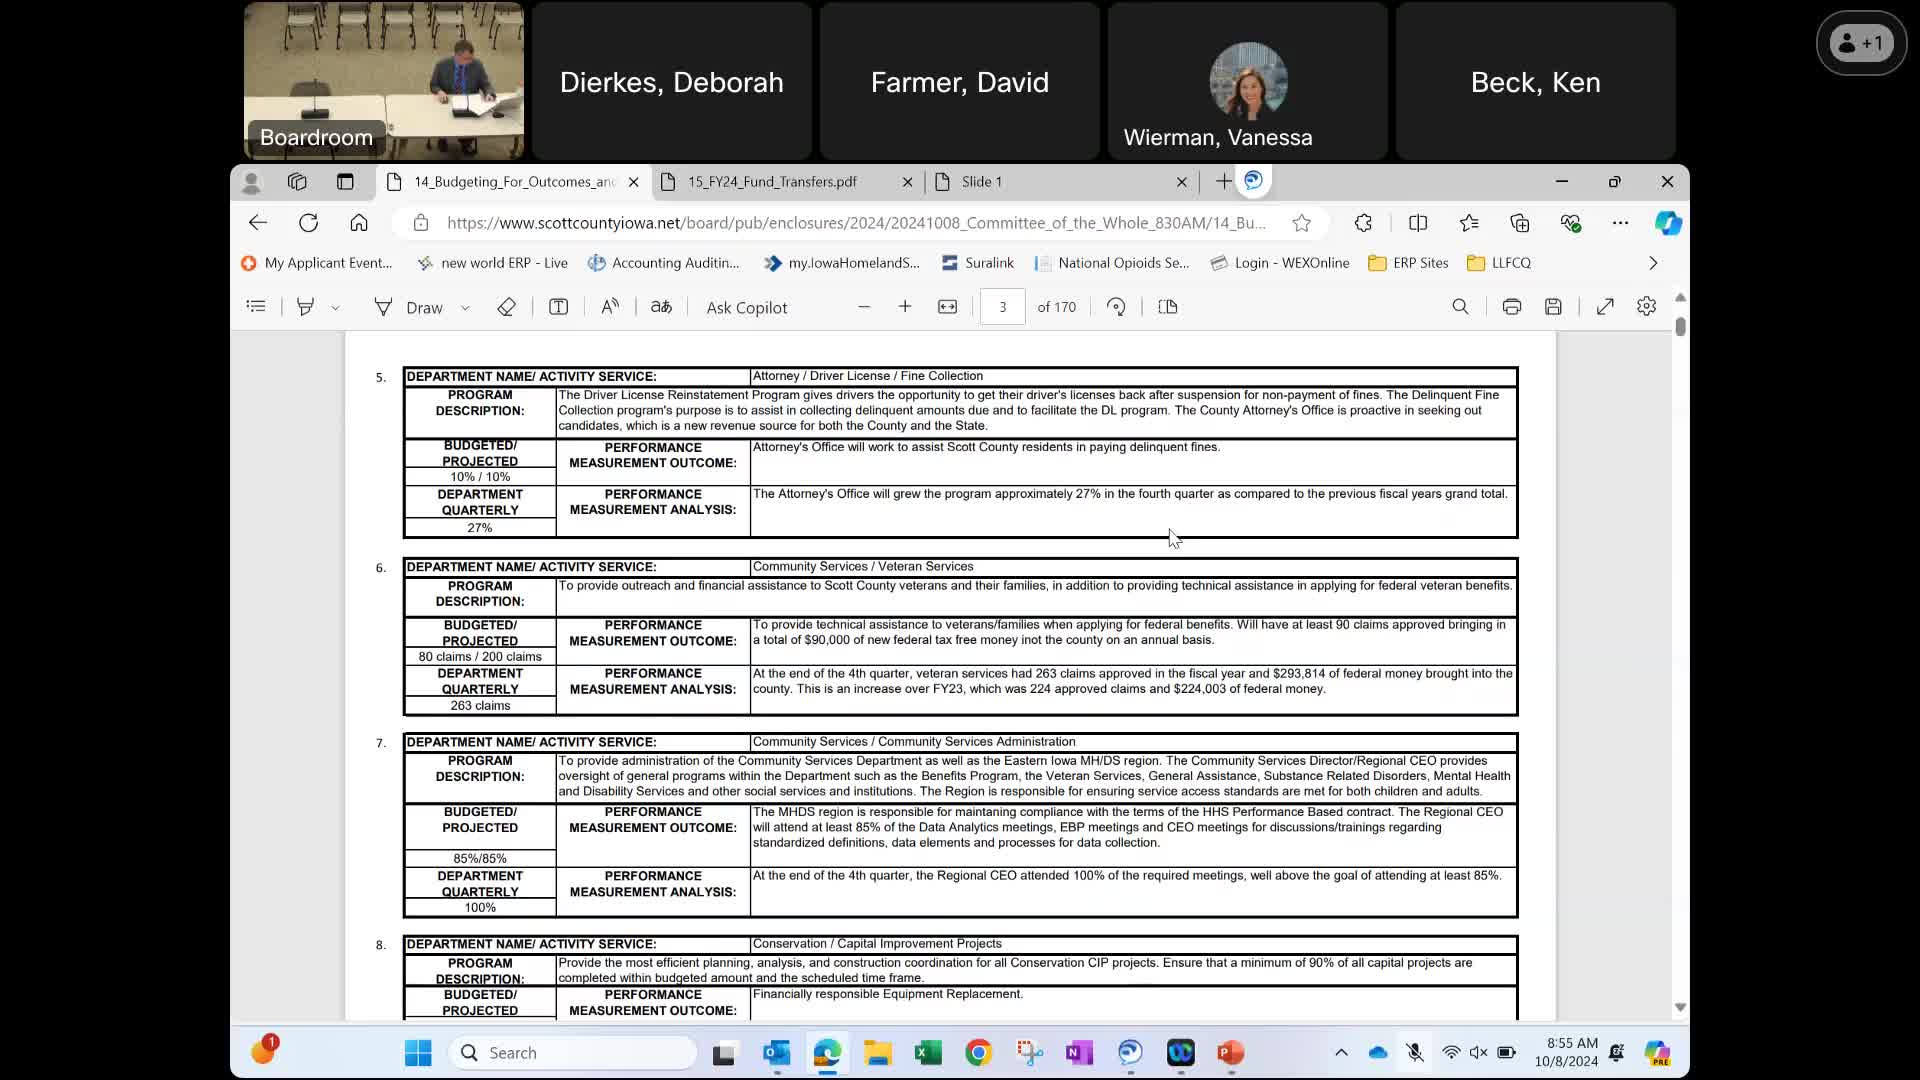Open the favorites list
The width and height of the screenshot is (1920, 1080).
[1469, 223]
